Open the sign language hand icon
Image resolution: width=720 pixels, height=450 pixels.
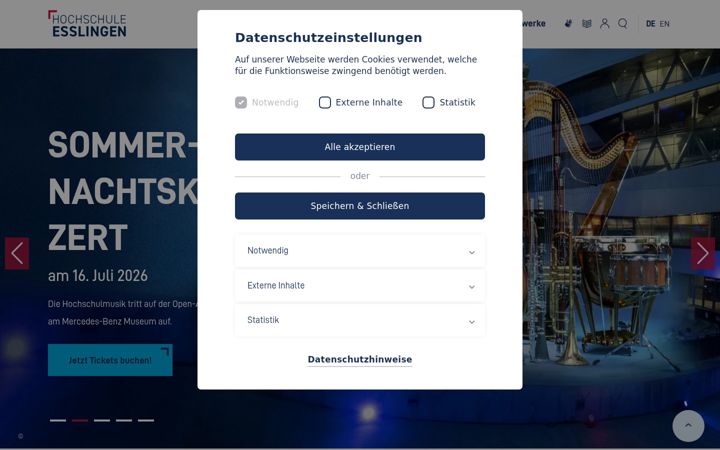[x=568, y=23]
